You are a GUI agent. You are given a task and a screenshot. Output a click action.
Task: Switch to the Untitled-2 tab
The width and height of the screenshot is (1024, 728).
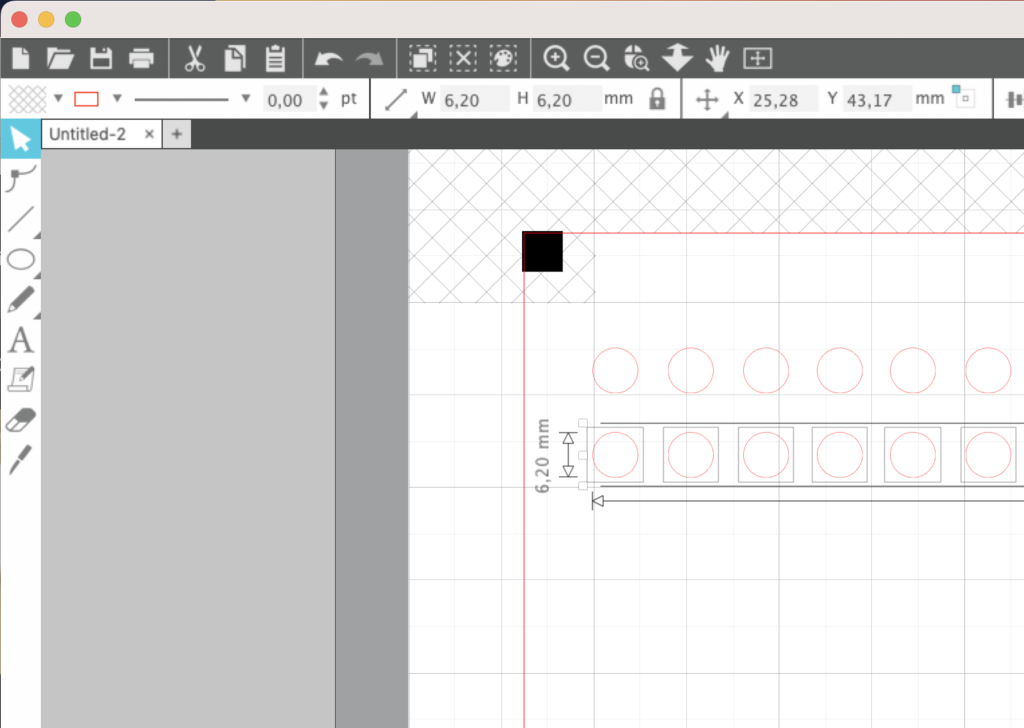88,134
